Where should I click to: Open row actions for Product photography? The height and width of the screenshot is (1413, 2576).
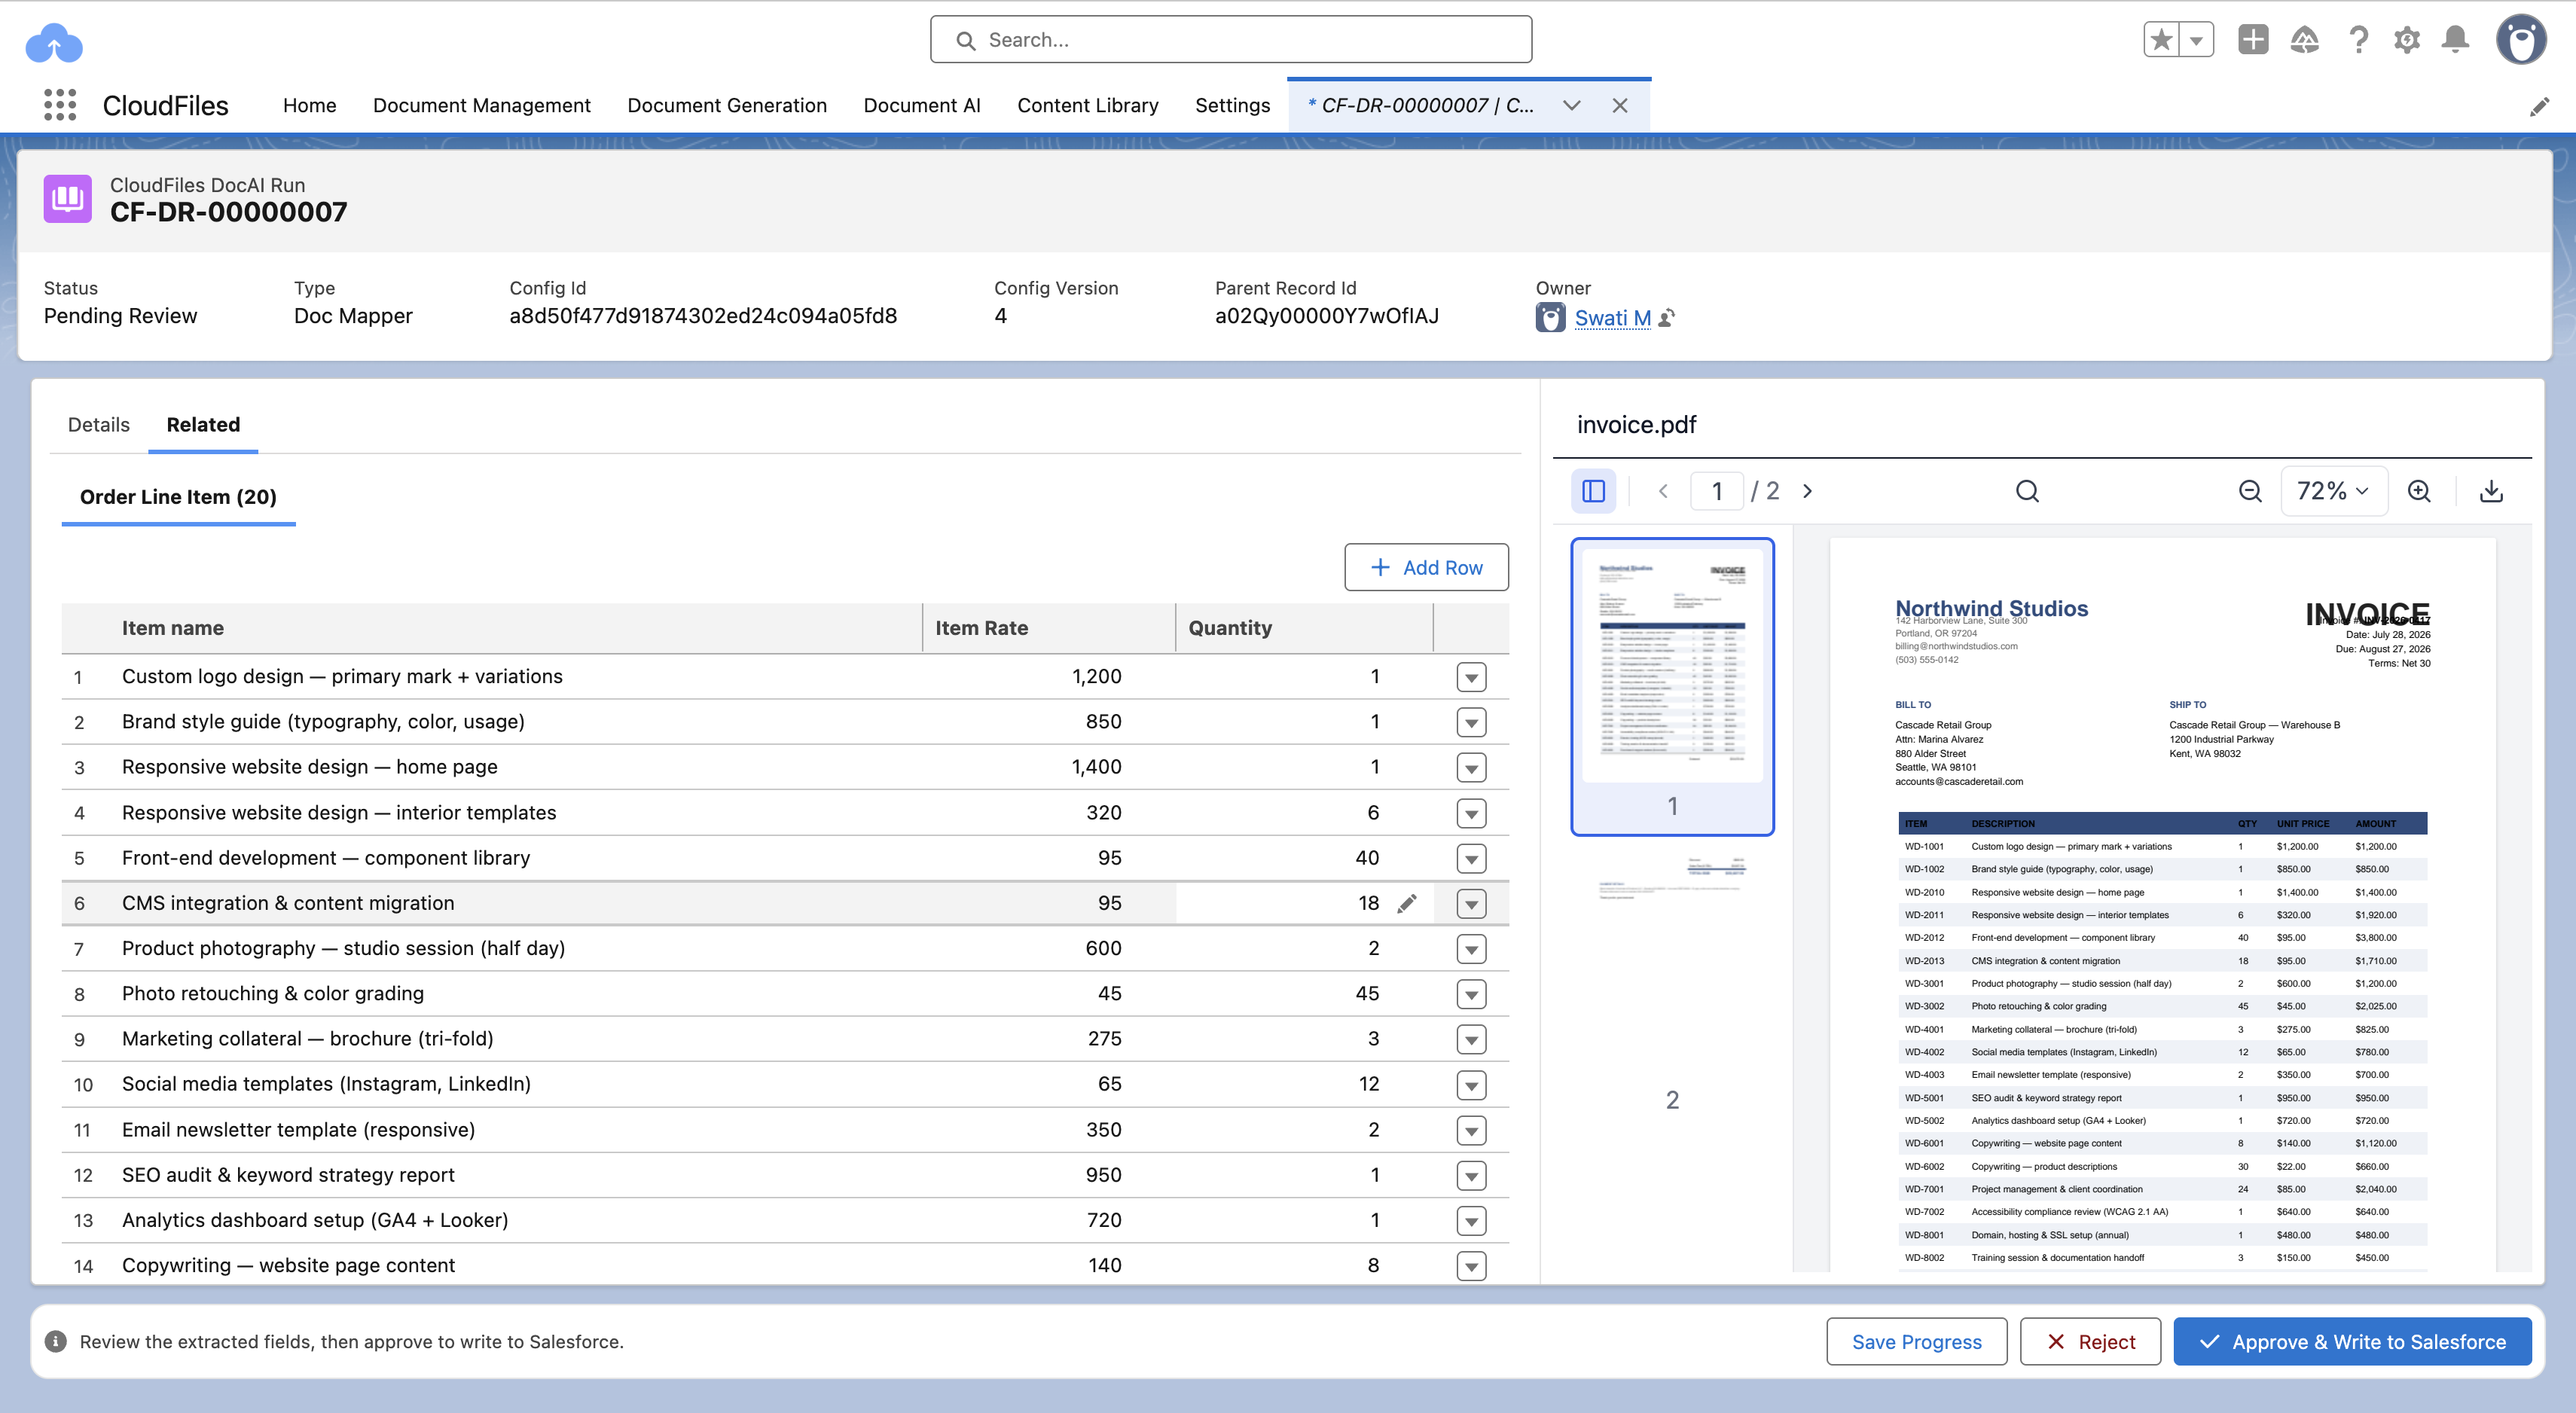click(1471, 948)
